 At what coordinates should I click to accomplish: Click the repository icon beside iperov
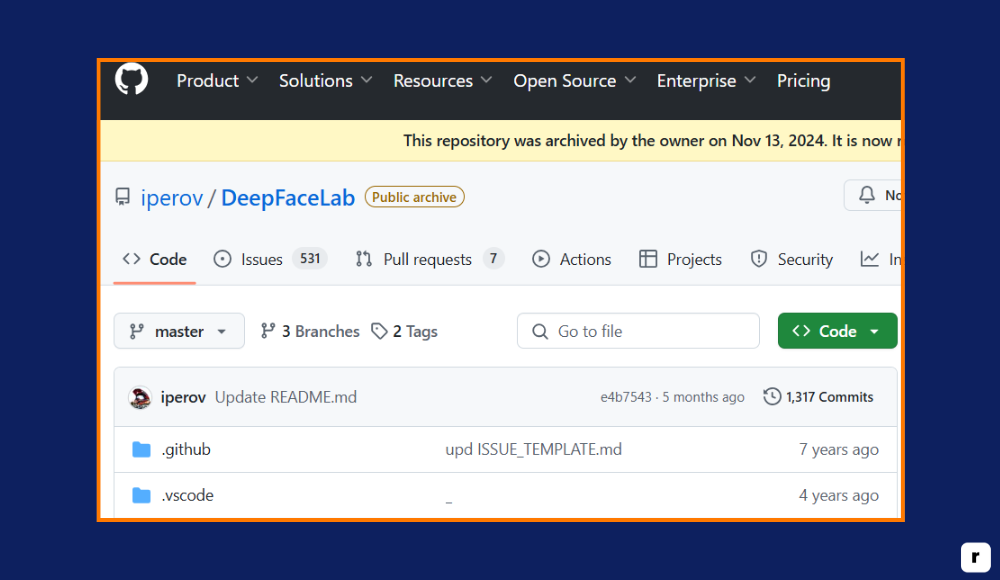(x=122, y=197)
